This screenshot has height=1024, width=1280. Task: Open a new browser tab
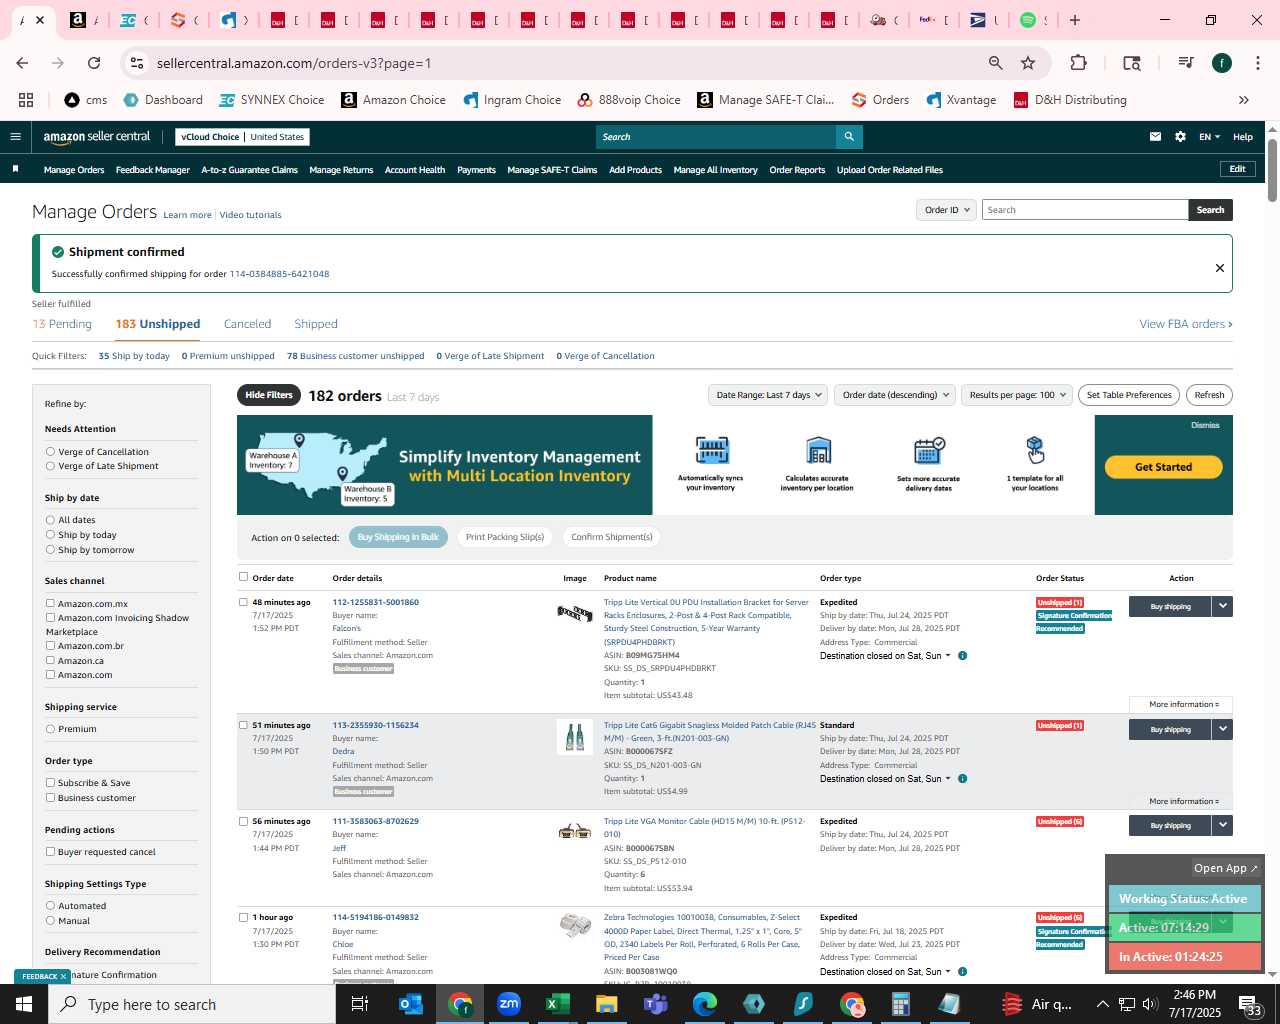[1075, 20]
